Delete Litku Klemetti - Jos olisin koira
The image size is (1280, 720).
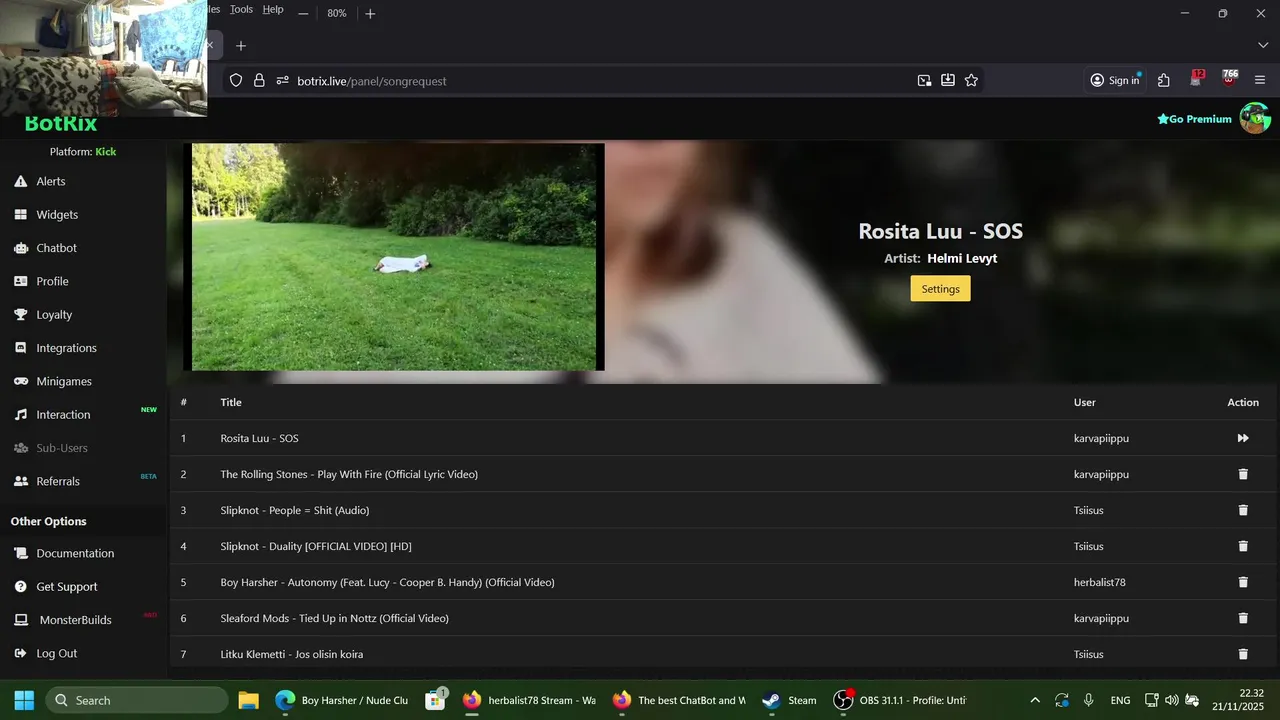tap(1243, 654)
